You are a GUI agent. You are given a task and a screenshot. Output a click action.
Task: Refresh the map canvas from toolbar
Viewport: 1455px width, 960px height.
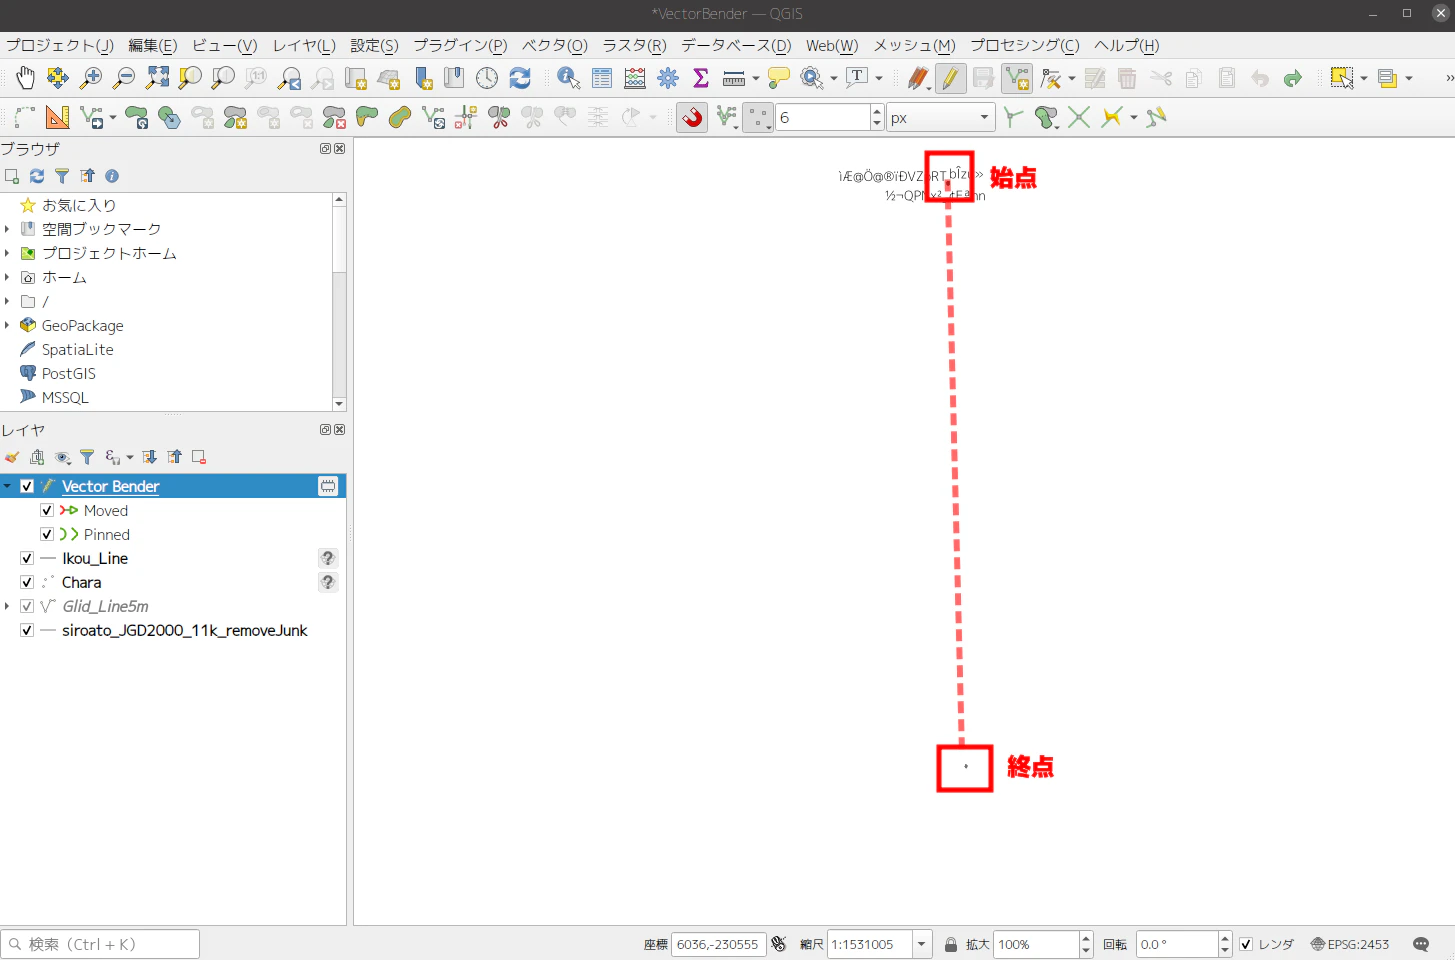(520, 78)
